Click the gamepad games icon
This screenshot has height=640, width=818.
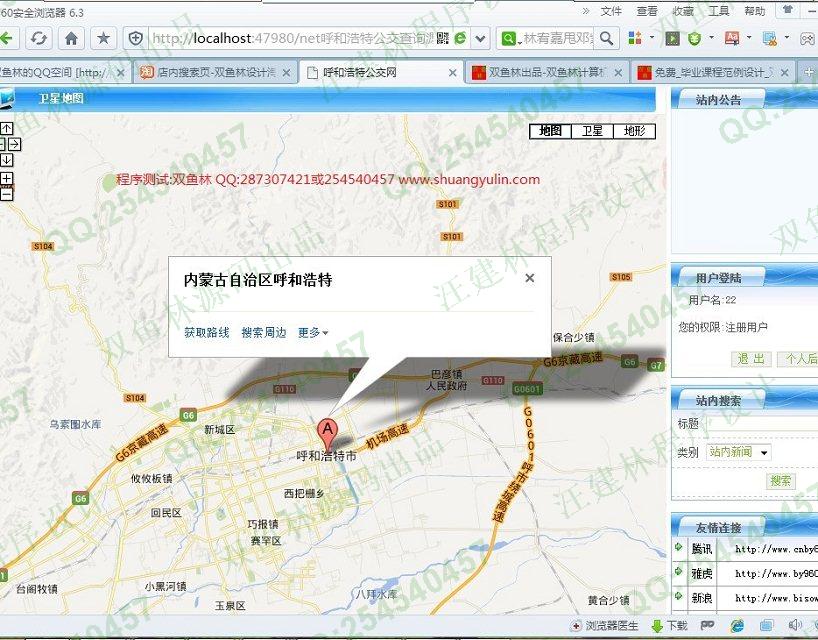point(808,38)
